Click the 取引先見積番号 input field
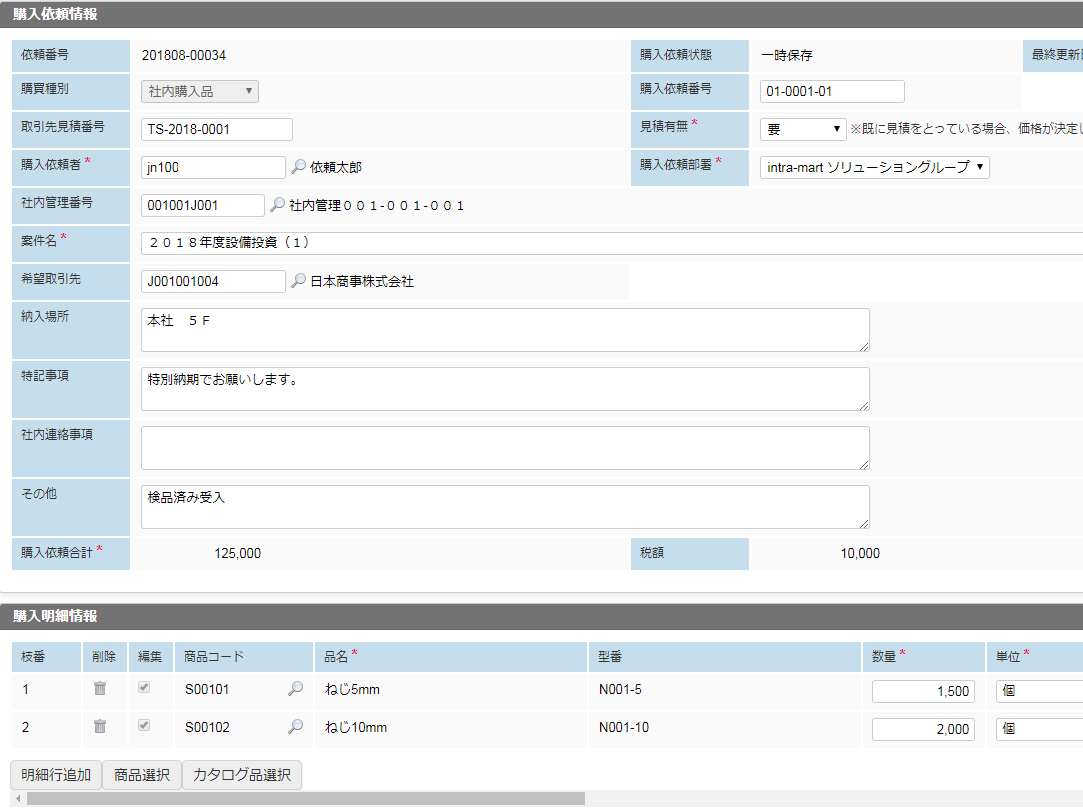Image resolution: width=1083 pixels, height=812 pixels. pos(217,129)
